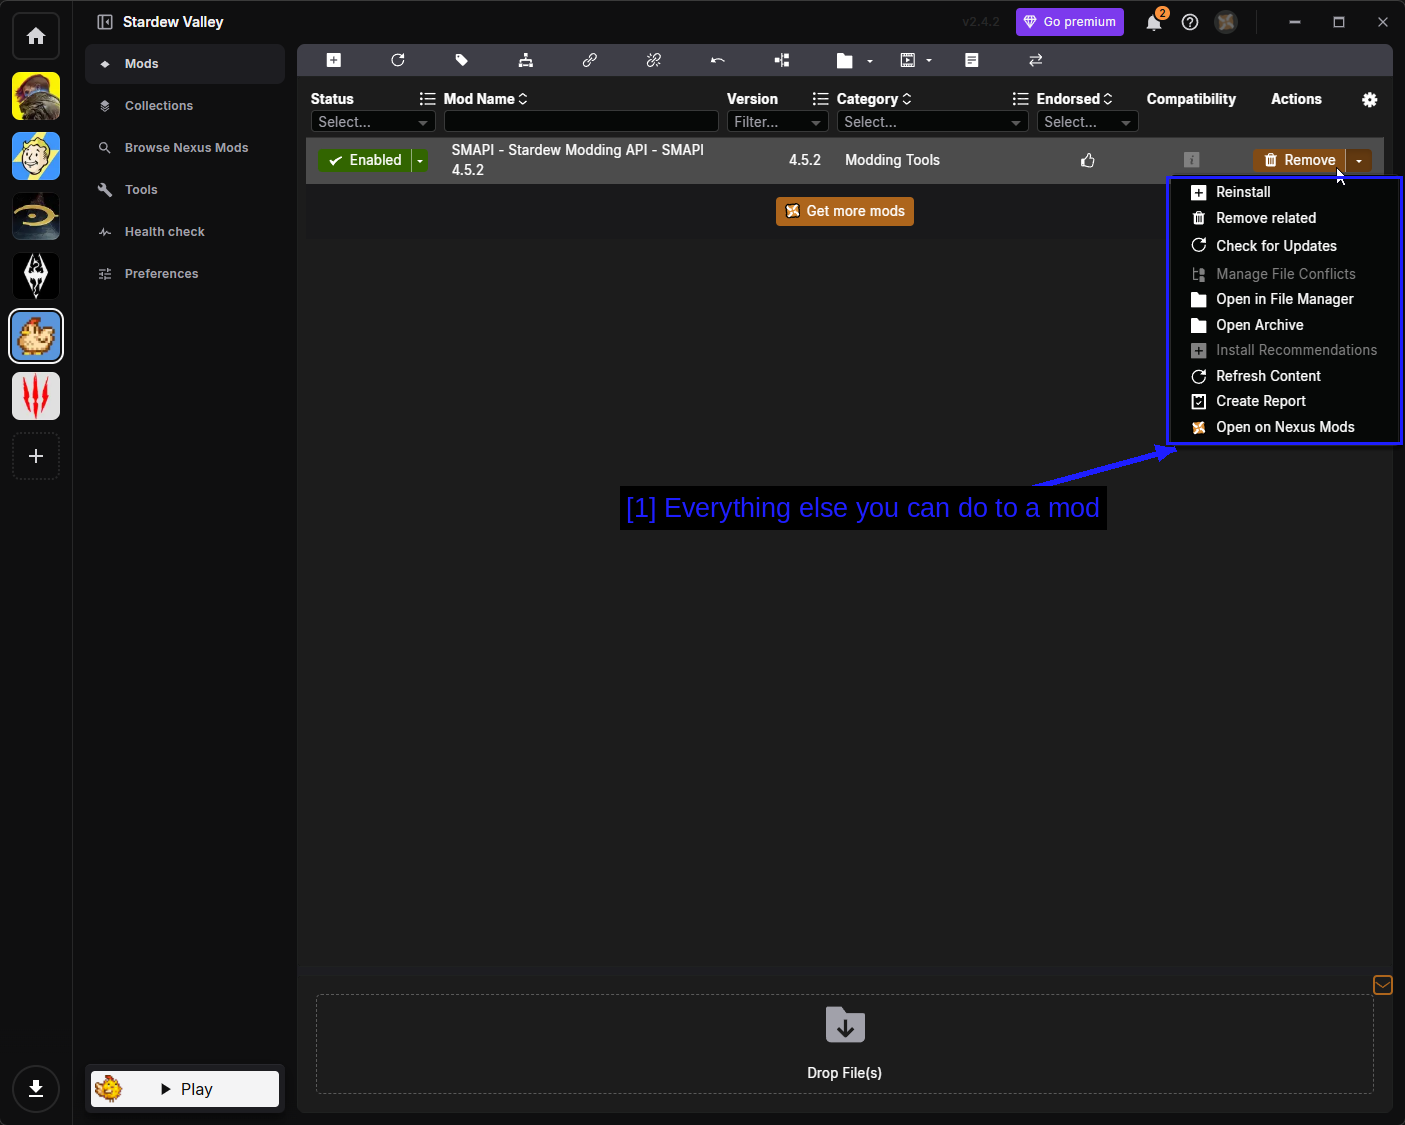Viewport: 1405px width, 1125px height.
Task: Open Browse Nexus Mods in the sidebar
Action: (x=186, y=148)
